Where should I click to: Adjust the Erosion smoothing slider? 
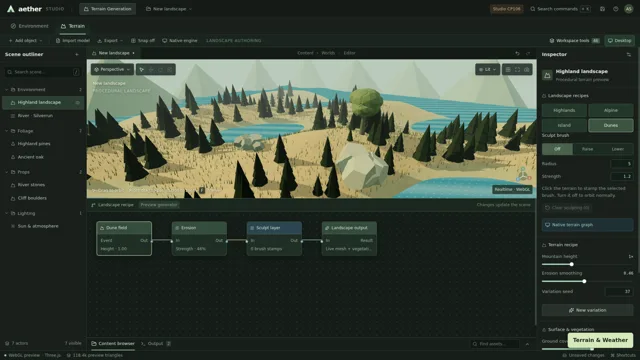587,281
